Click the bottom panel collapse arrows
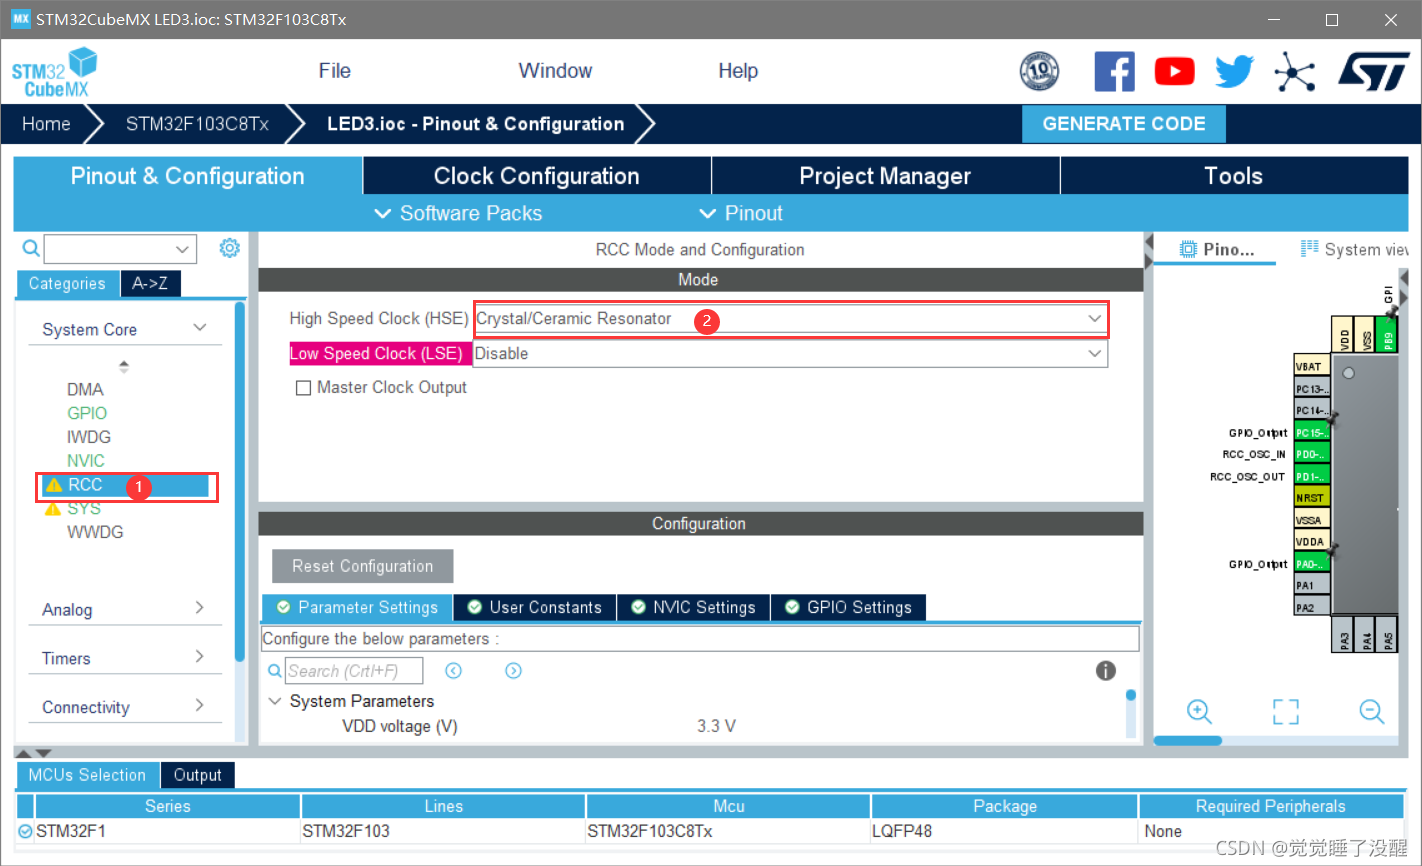1422x866 pixels. [33, 752]
